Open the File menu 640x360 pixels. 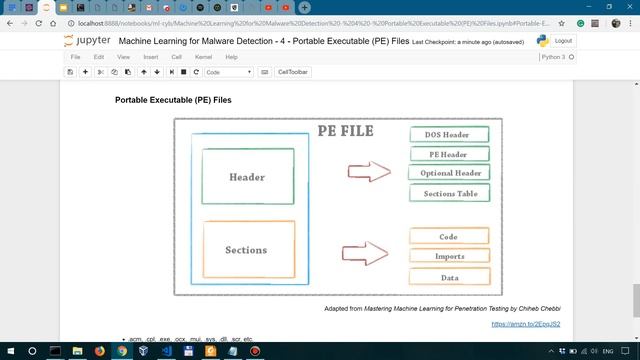click(76, 57)
